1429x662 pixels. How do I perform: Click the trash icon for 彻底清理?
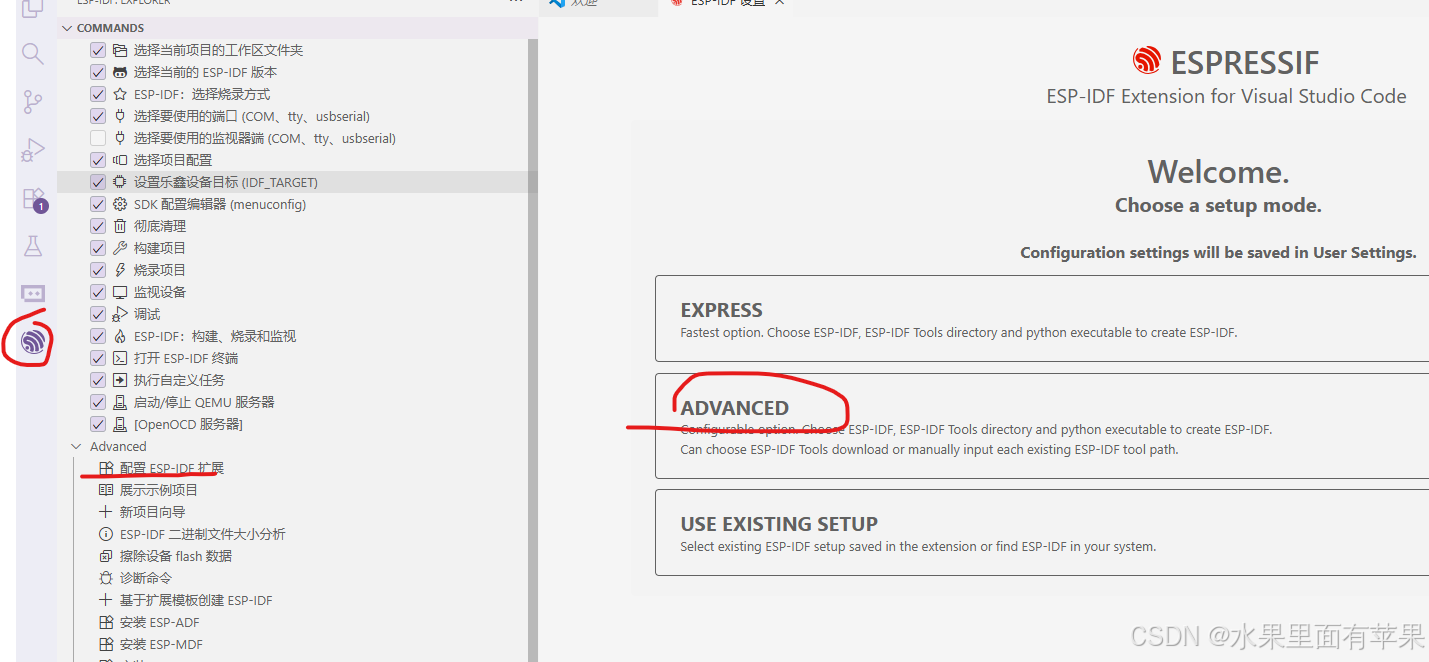point(120,226)
